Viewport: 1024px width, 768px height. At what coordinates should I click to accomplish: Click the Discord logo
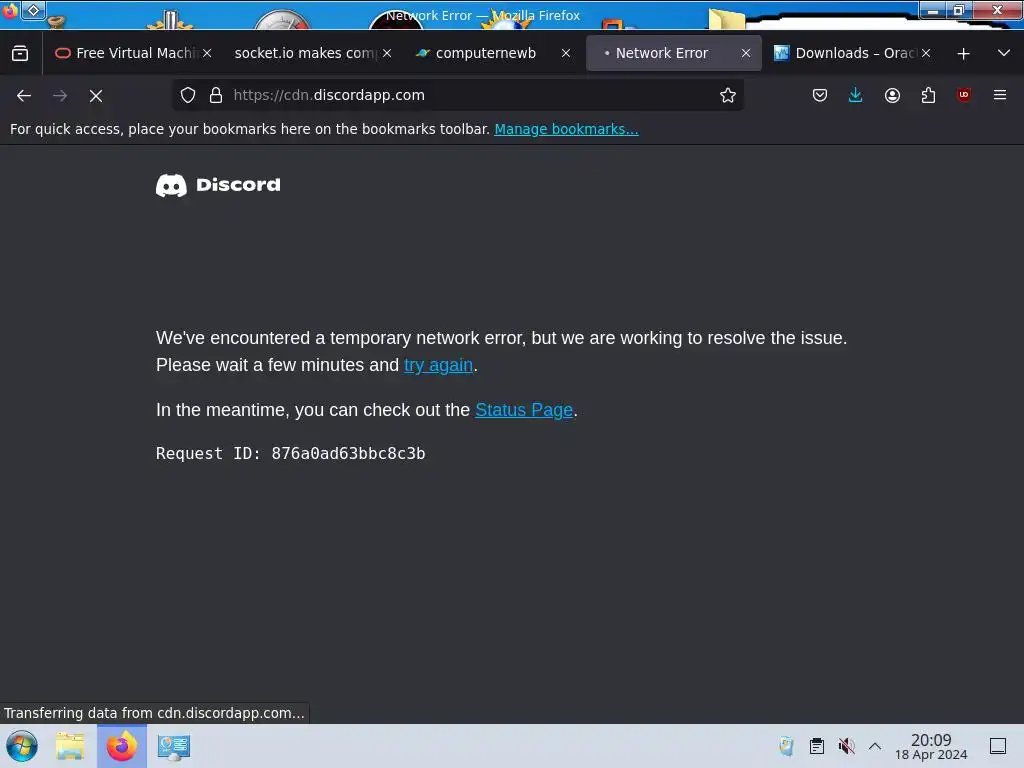218,185
